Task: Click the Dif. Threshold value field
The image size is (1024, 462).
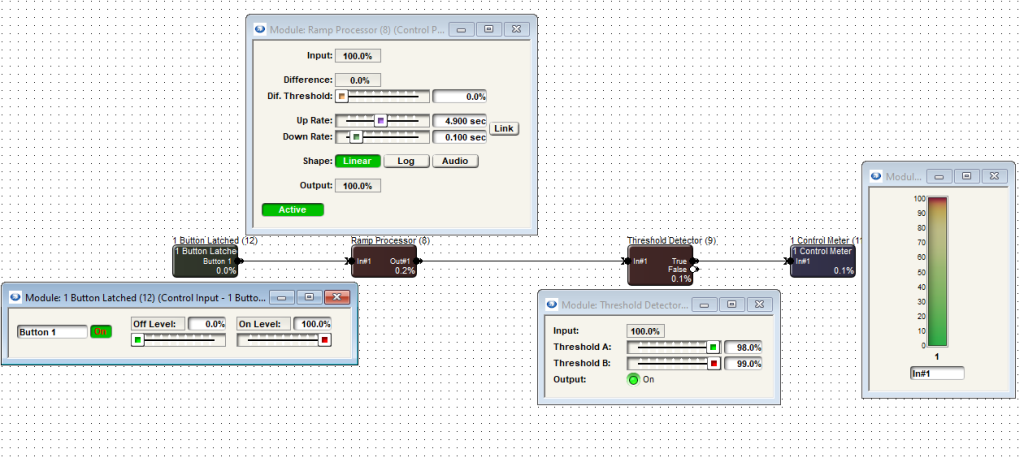Action: (x=460, y=97)
